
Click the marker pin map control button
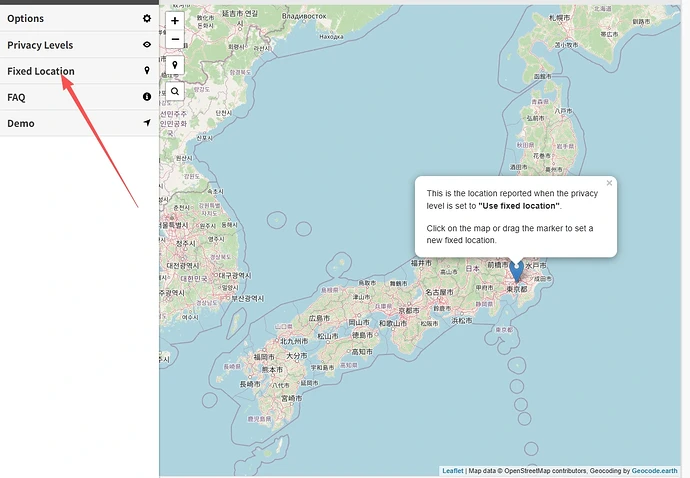click(175, 65)
